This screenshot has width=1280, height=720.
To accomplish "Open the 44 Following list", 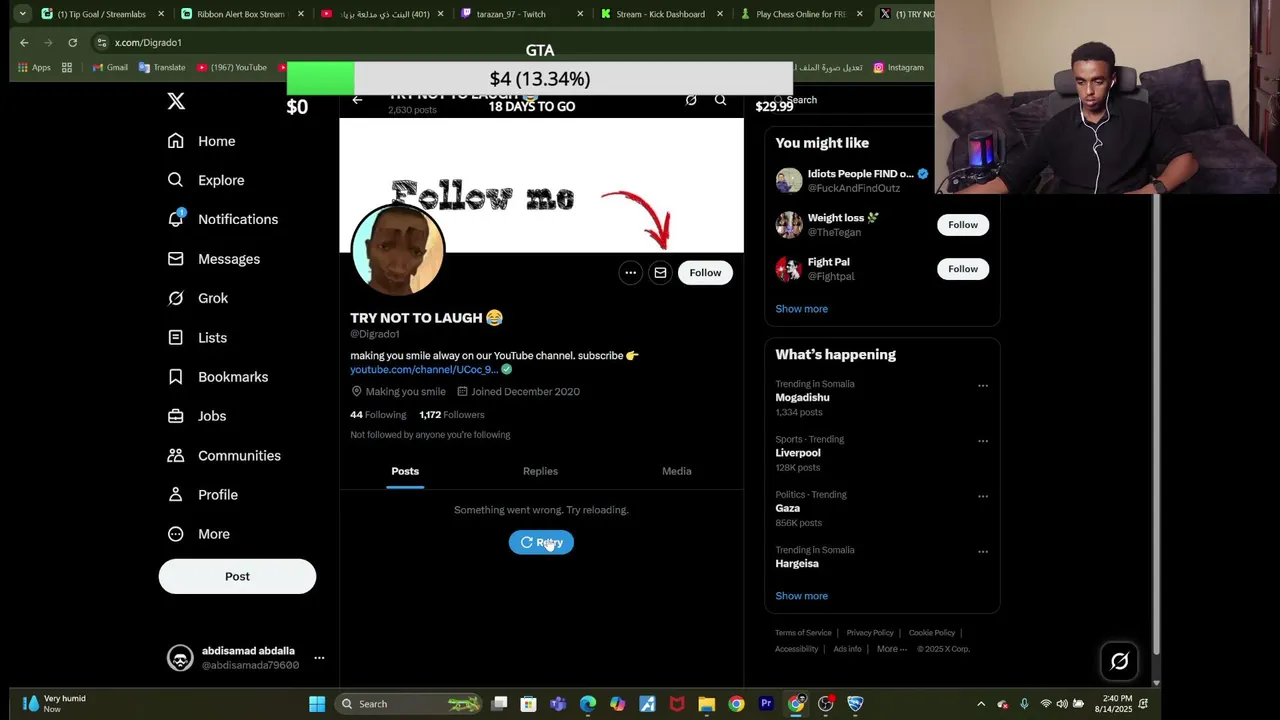I will pos(378,415).
